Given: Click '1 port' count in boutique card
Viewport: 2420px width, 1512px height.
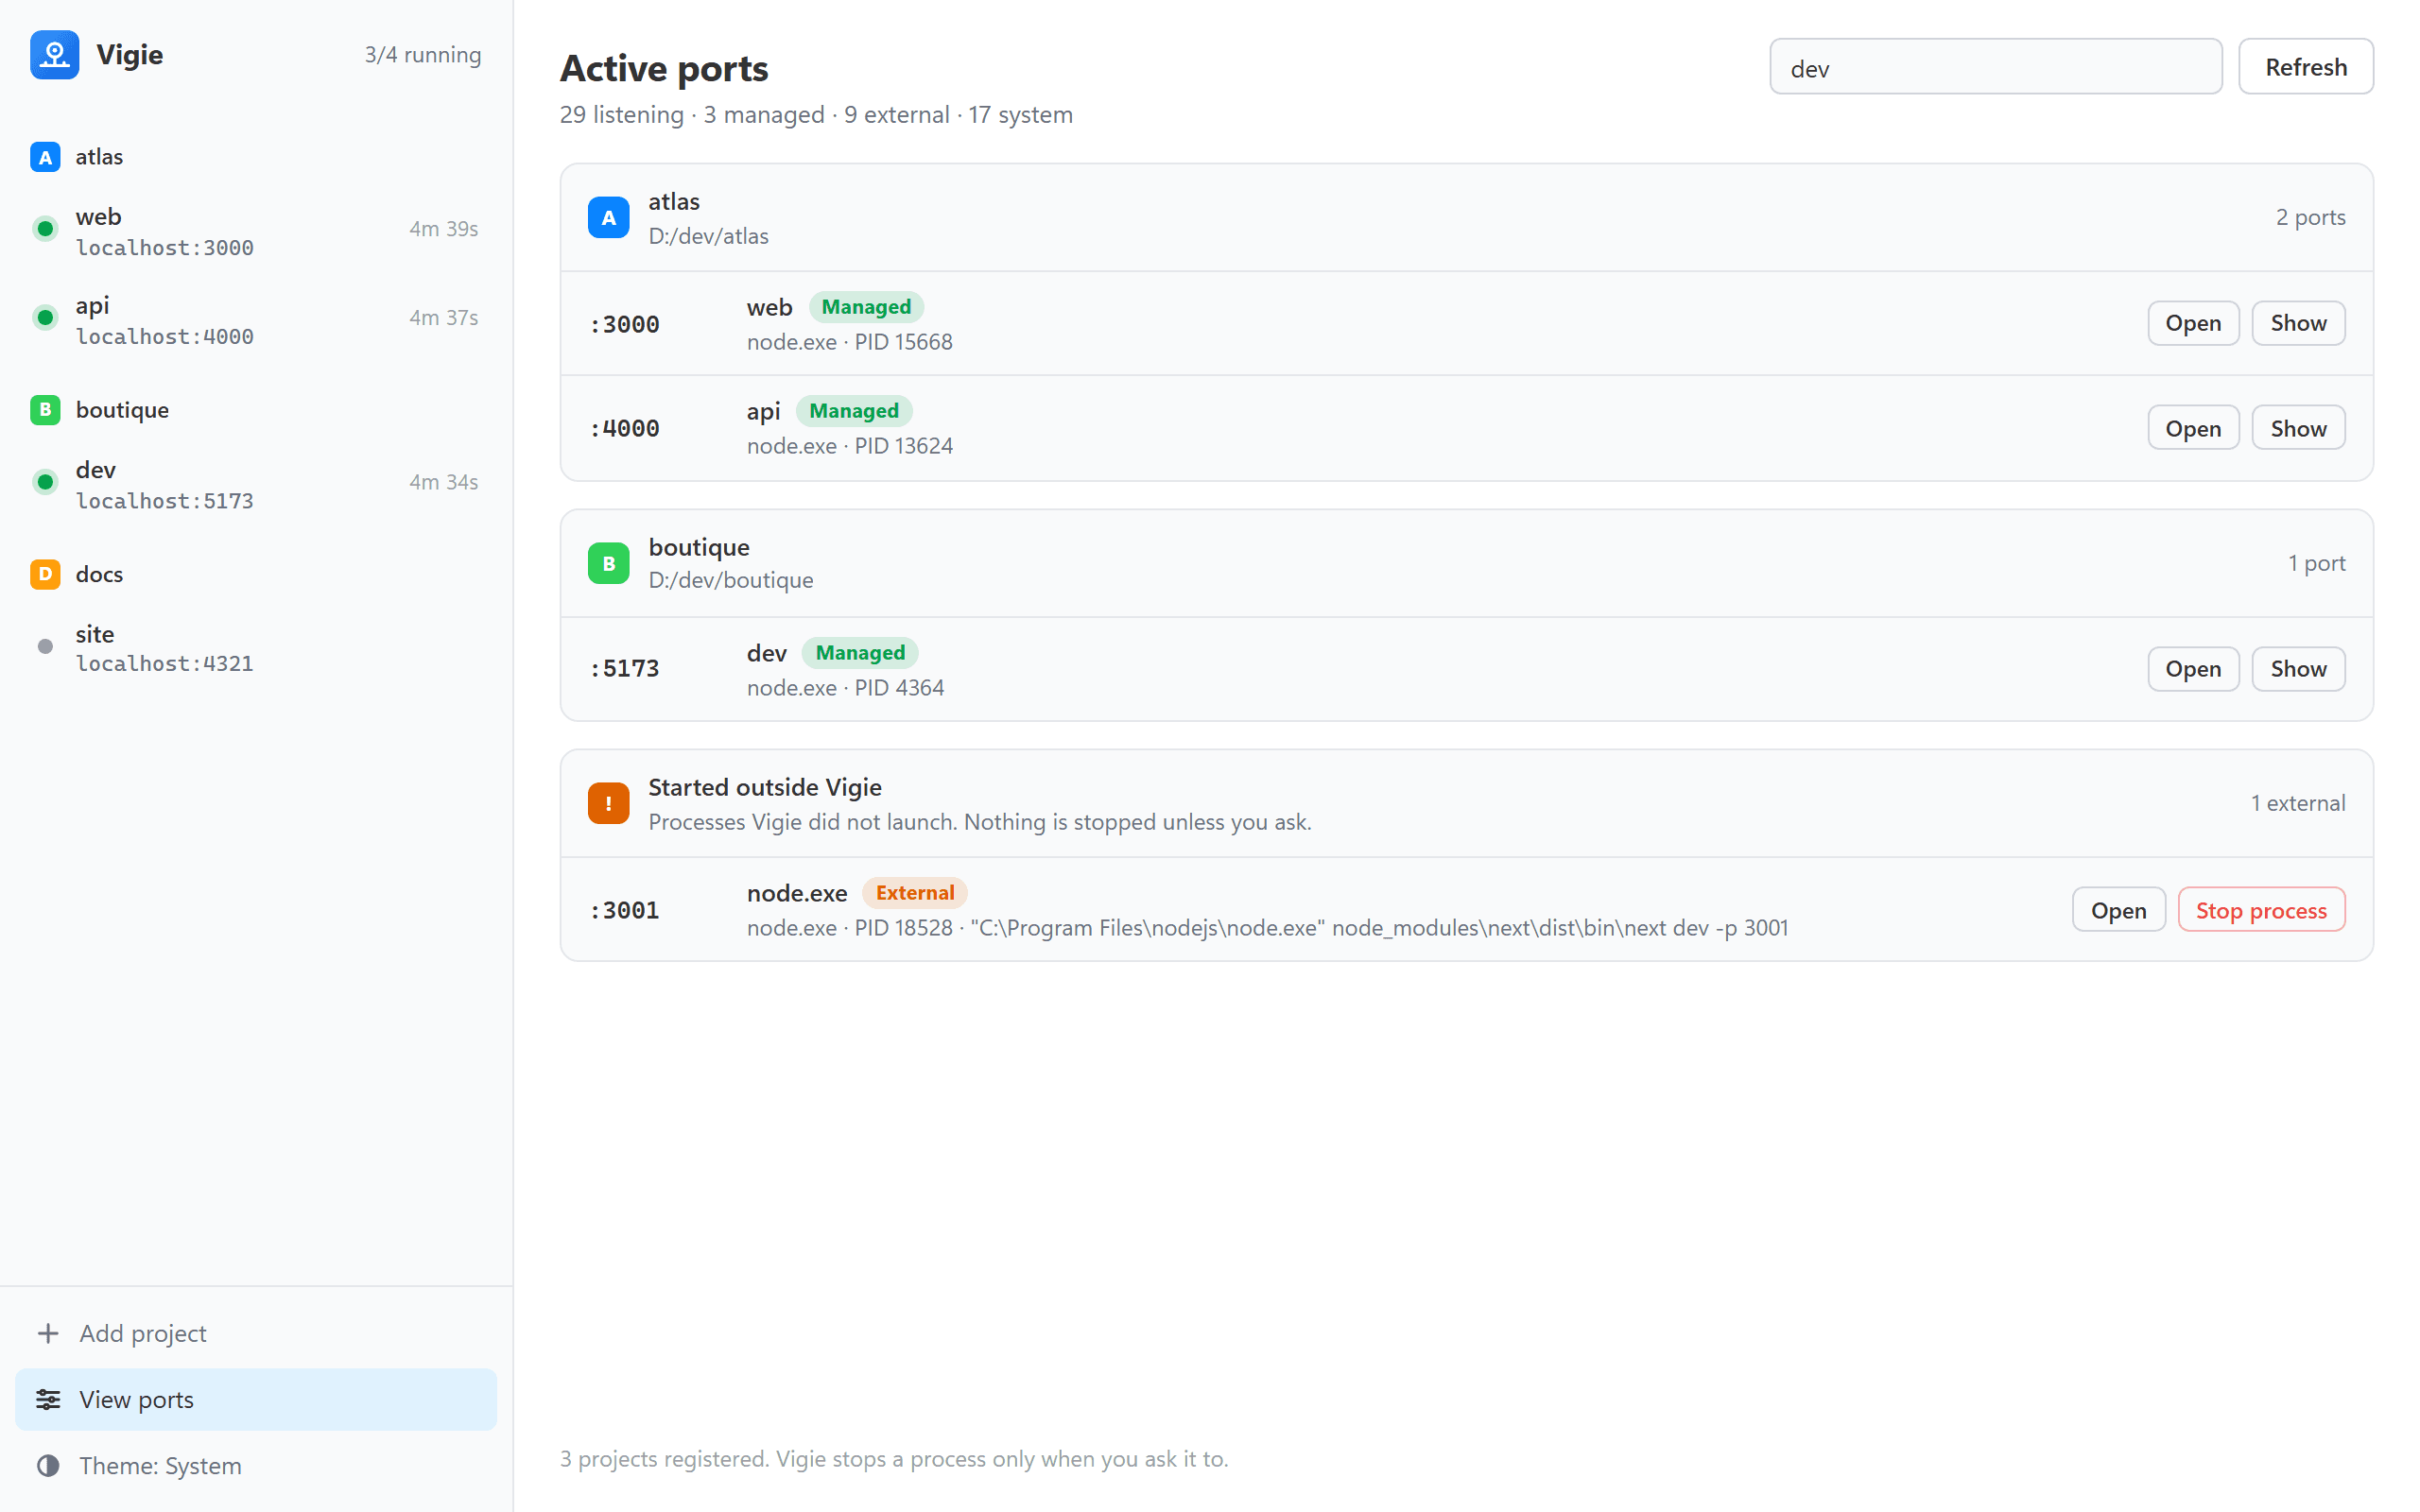Looking at the screenshot, I should click(2316, 563).
